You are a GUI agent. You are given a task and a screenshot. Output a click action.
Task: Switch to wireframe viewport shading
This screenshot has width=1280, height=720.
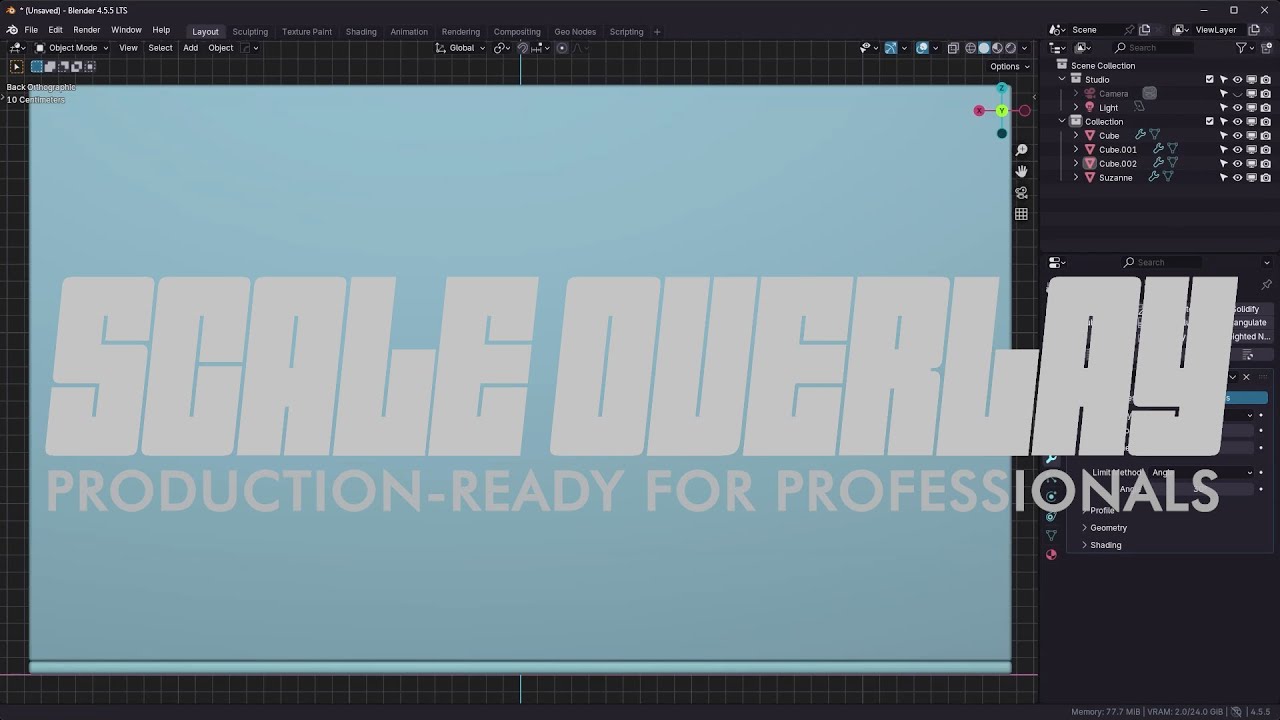tap(970, 48)
